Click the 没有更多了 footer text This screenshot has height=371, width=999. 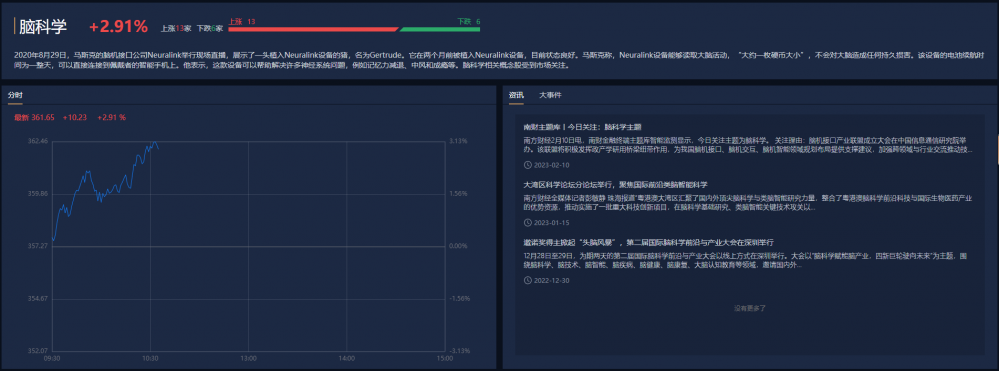pos(749,308)
